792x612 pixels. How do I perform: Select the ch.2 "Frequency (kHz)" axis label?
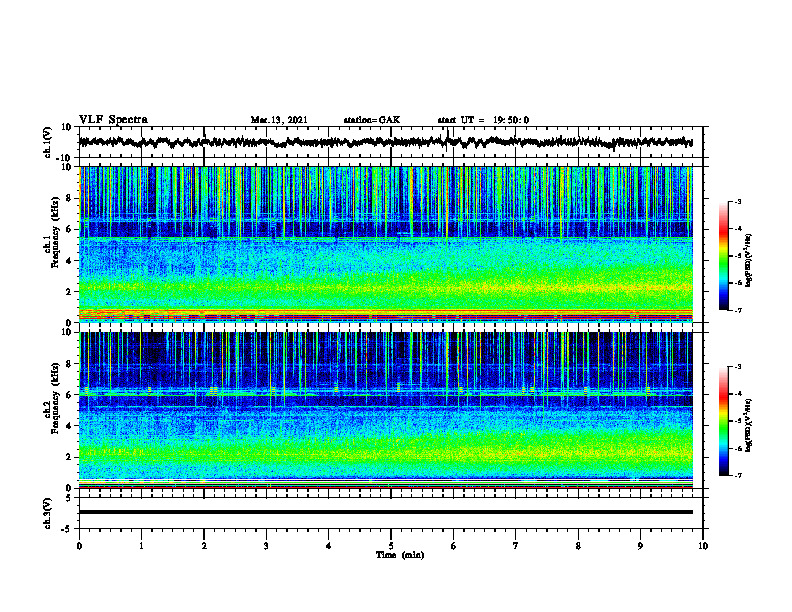click(x=55, y=398)
